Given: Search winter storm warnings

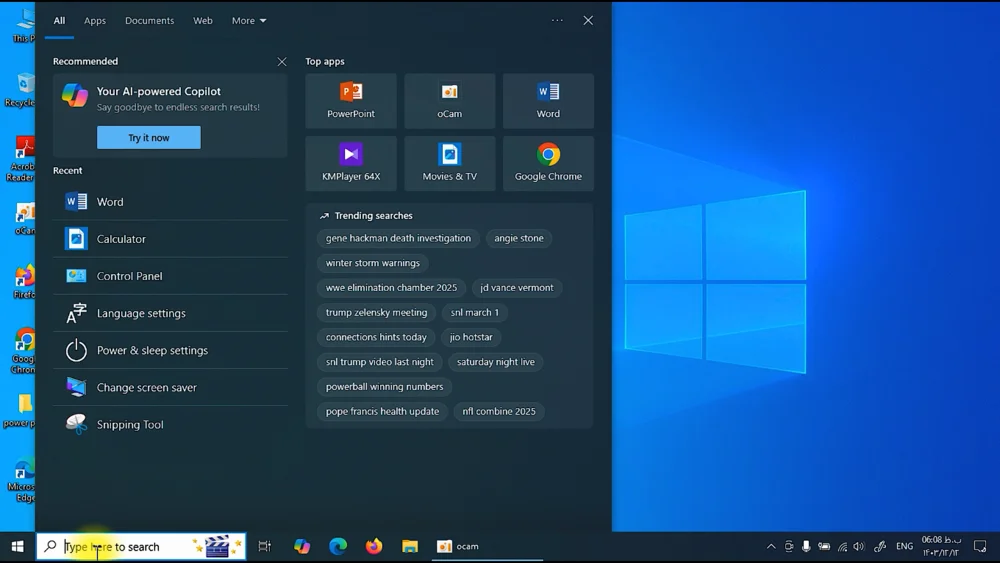Looking at the screenshot, I should click(x=372, y=263).
